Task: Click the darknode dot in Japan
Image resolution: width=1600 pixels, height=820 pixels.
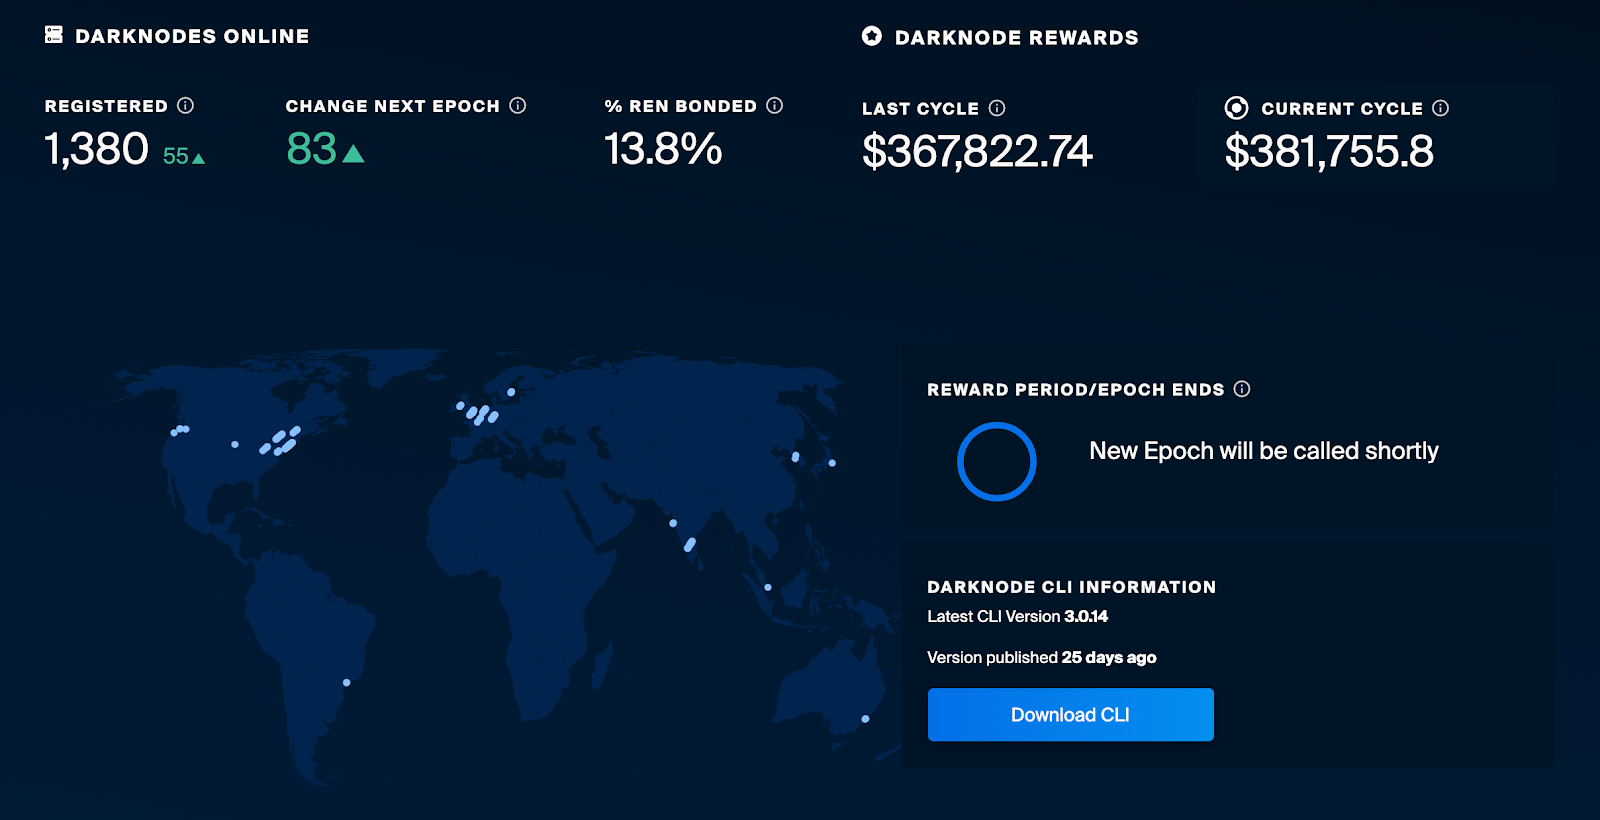Action: 832,463
